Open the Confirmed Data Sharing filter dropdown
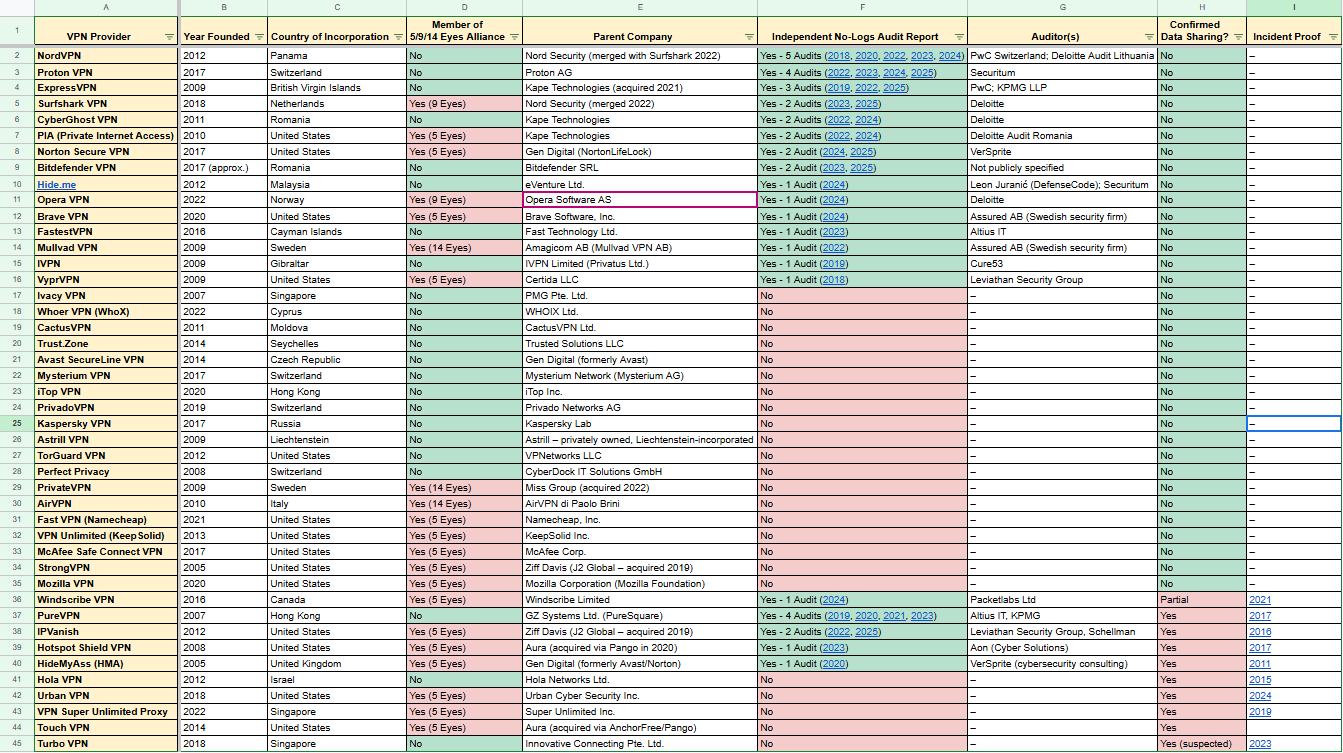1343x753 pixels. click(x=1238, y=37)
